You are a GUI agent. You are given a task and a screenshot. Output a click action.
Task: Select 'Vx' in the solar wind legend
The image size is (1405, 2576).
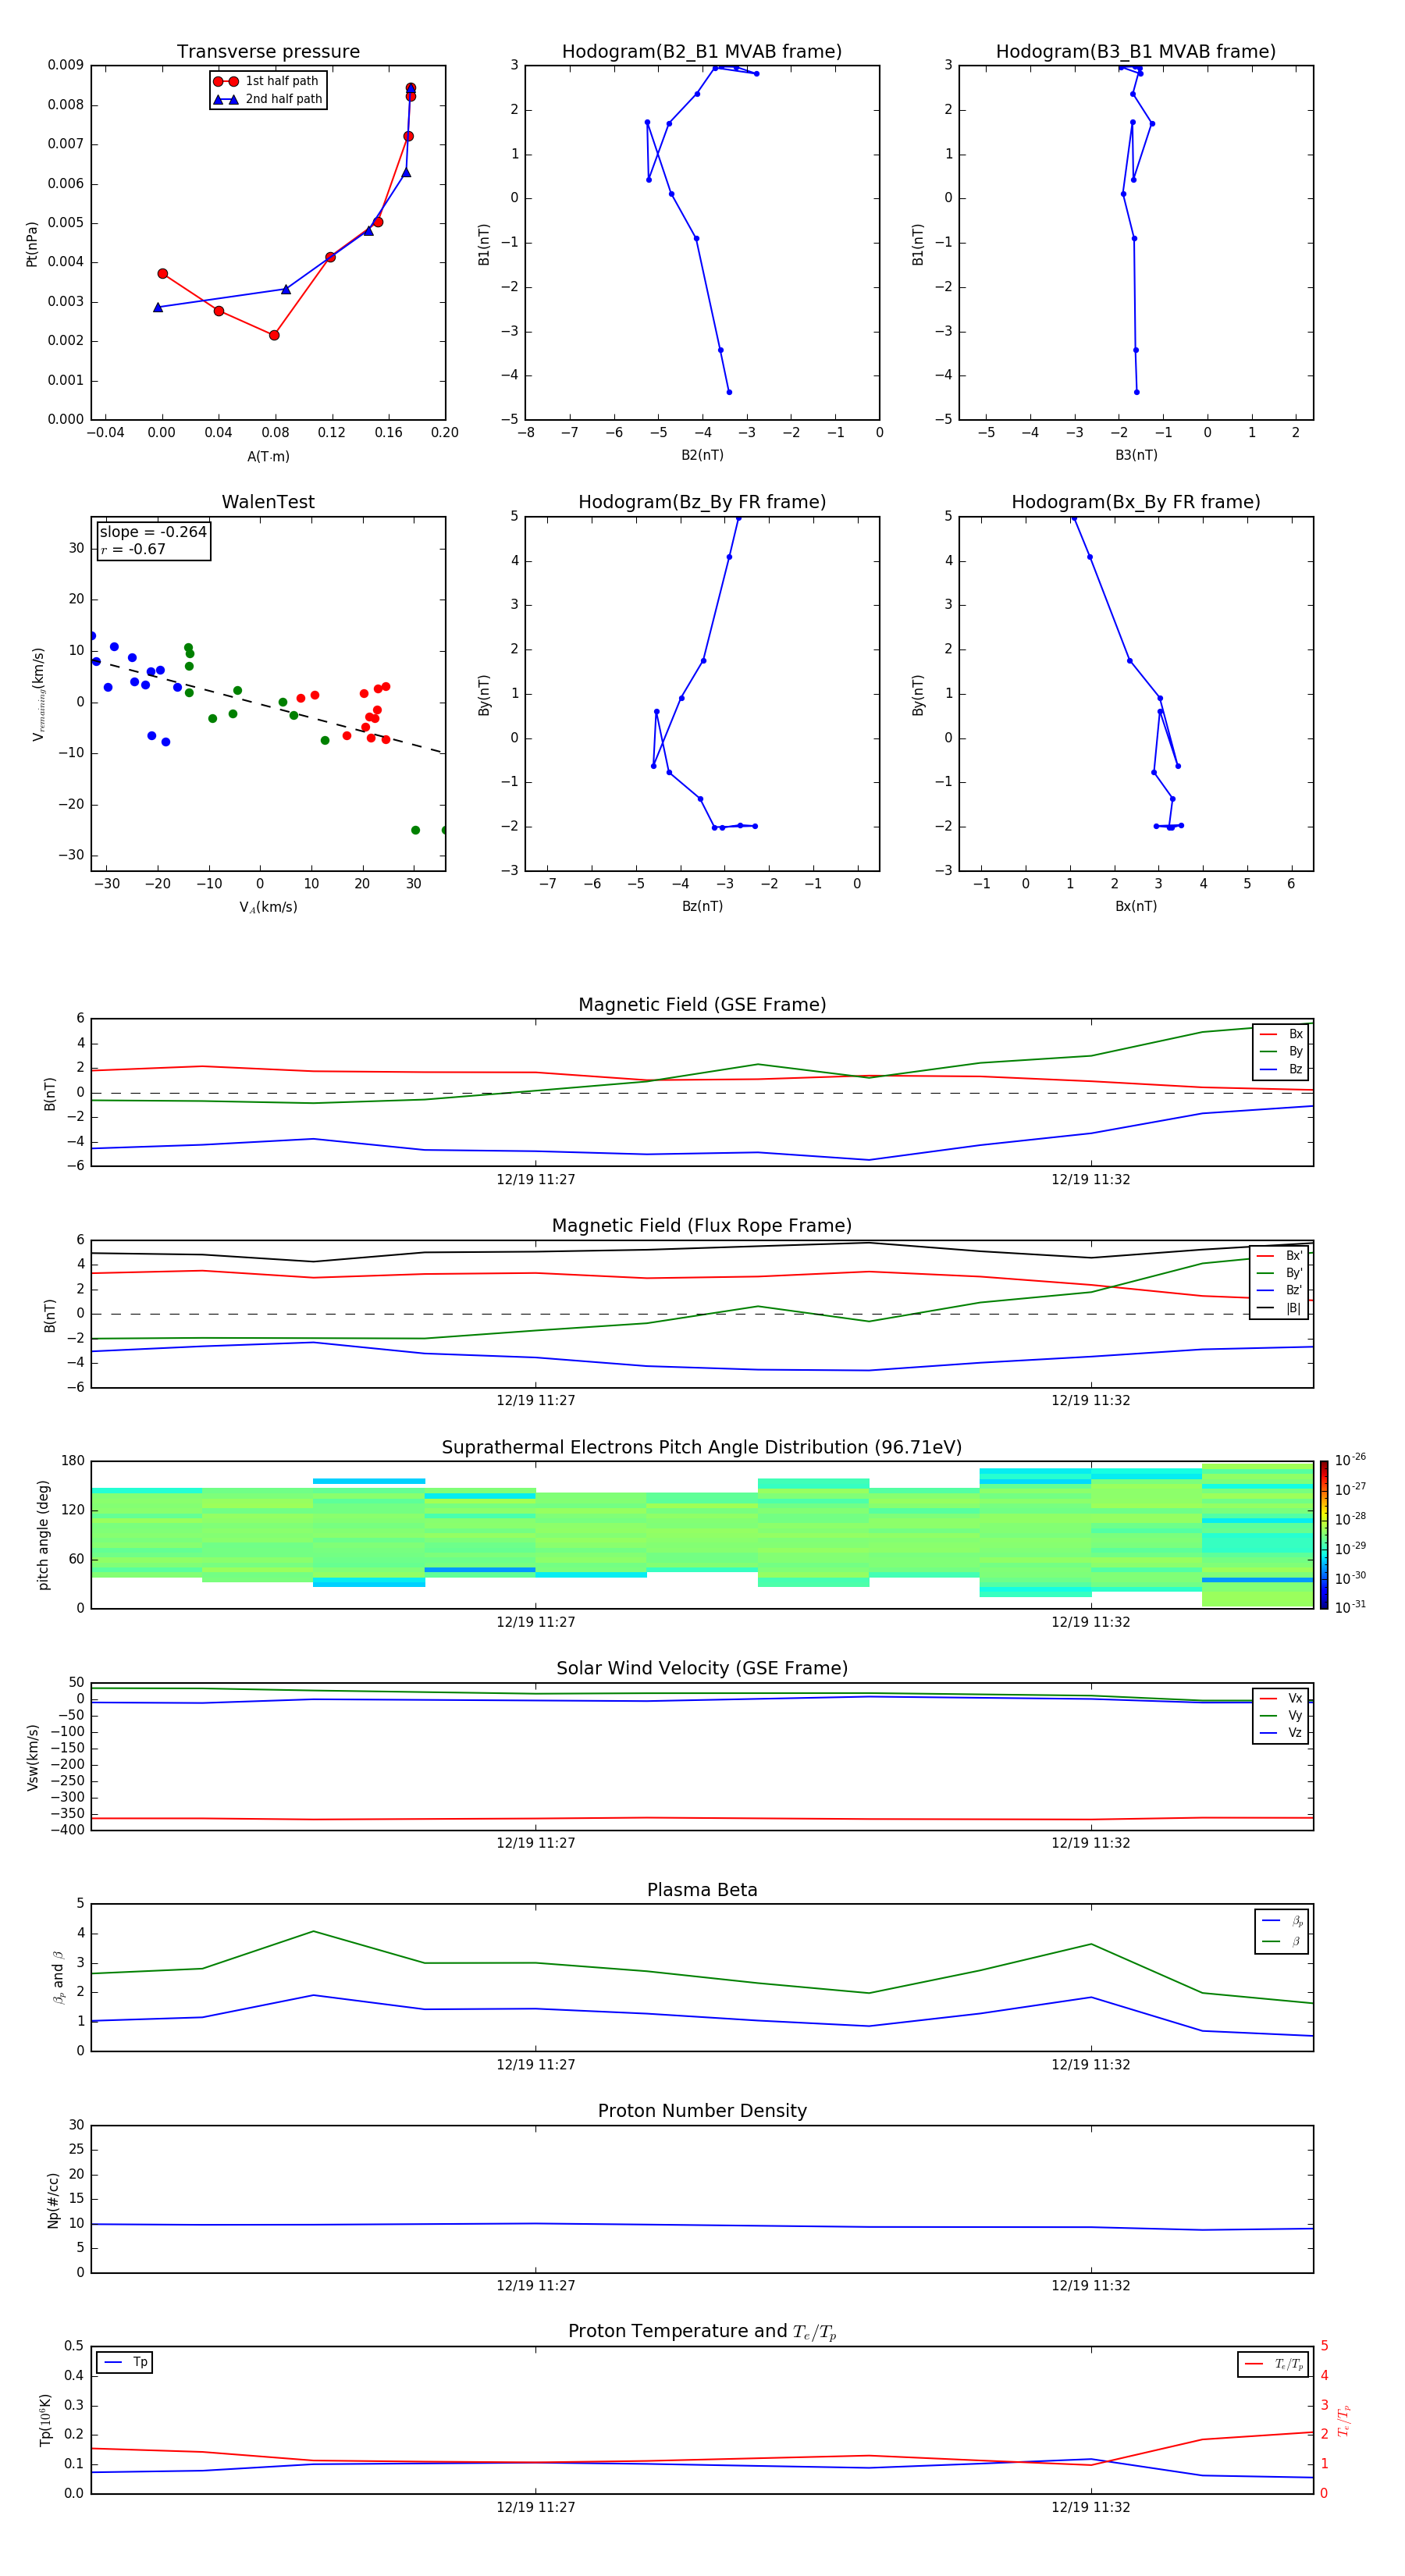(x=1281, y=1698)
